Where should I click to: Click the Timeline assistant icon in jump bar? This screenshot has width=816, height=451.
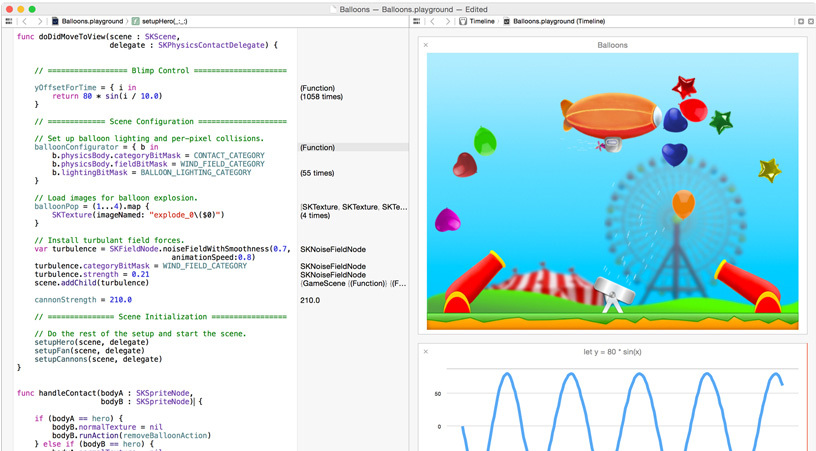(463, 21)
